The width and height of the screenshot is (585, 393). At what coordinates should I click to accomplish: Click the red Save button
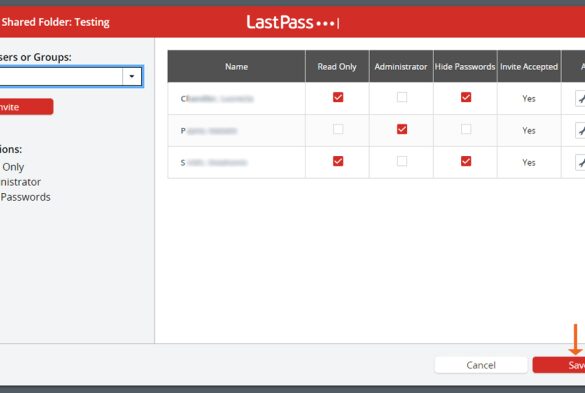[559, 365]
